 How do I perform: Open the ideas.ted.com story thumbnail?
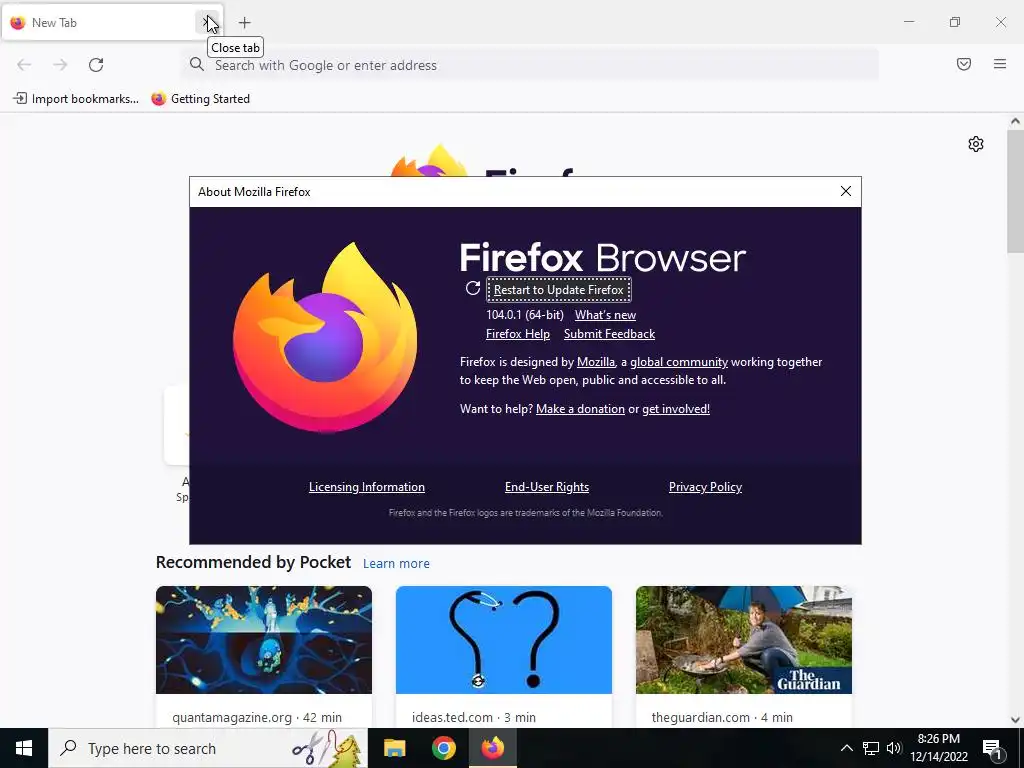point(504,640)
